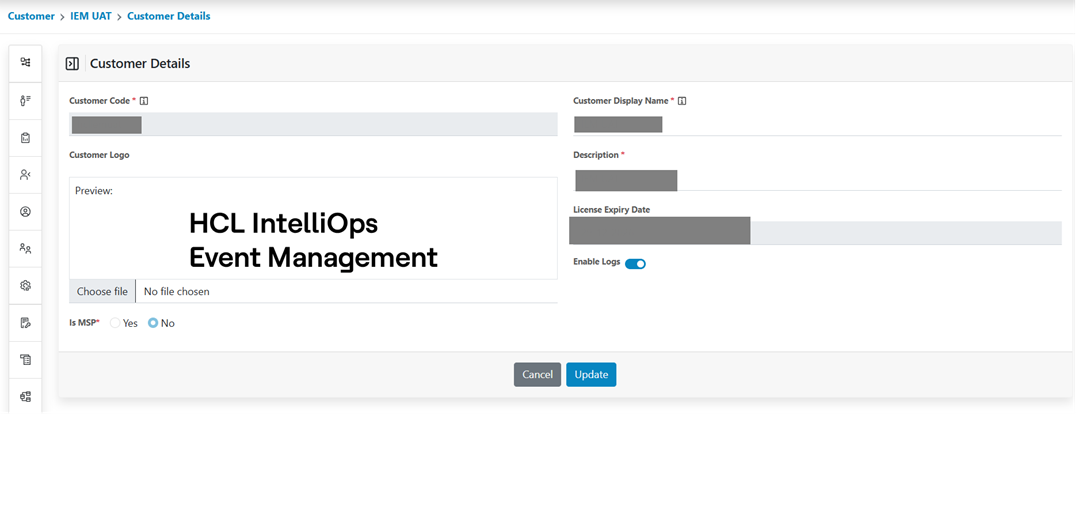Click the Customer Code info icon
1090x521 pixels.
pos(145,101)
